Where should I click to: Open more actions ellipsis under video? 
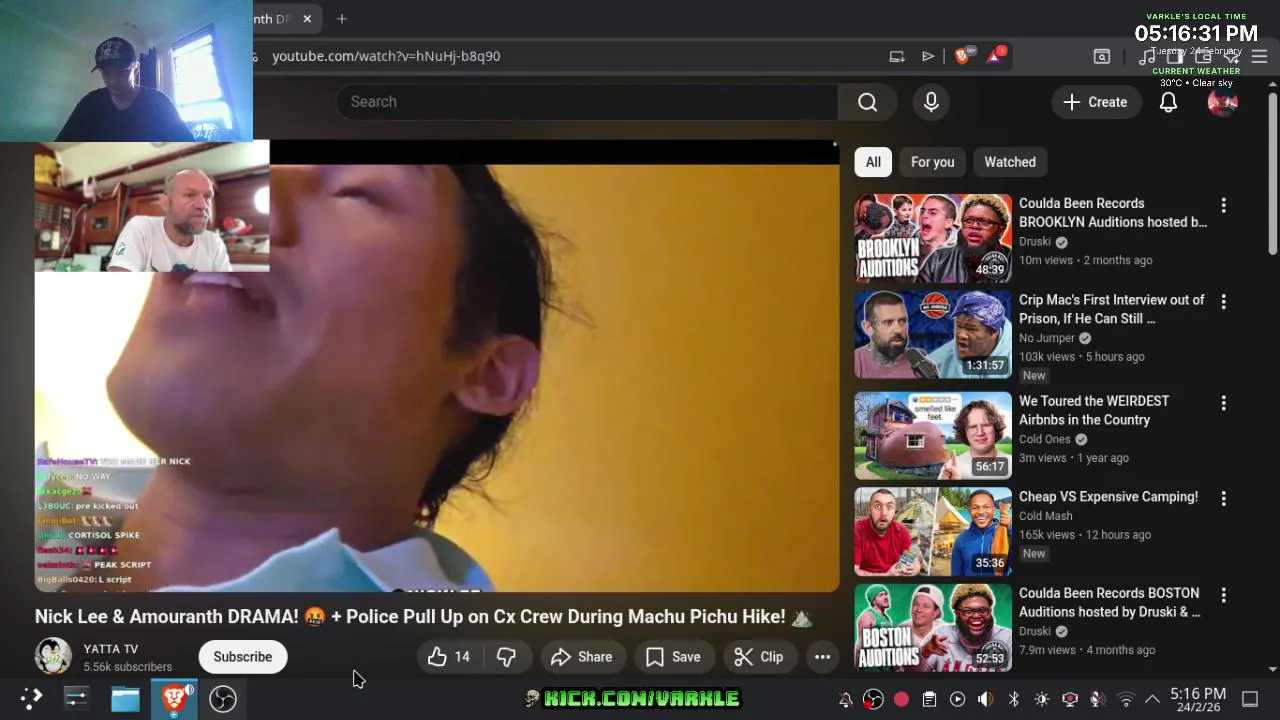822,657
